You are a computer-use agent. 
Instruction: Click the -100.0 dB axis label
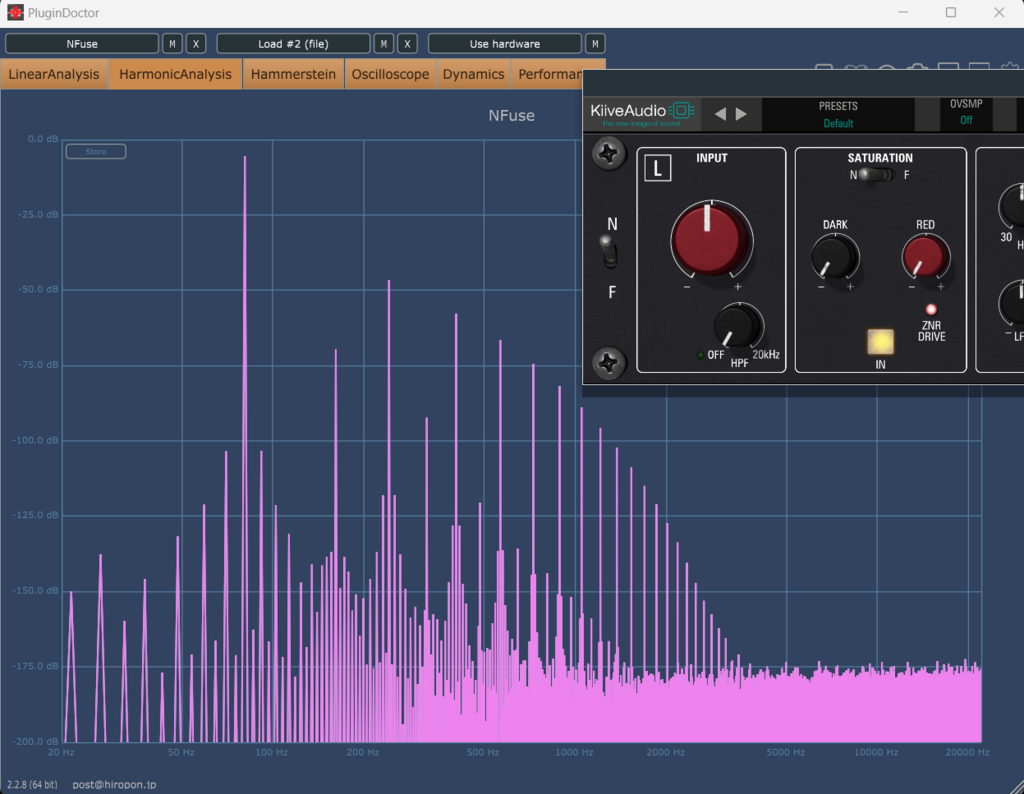(35, 440)
